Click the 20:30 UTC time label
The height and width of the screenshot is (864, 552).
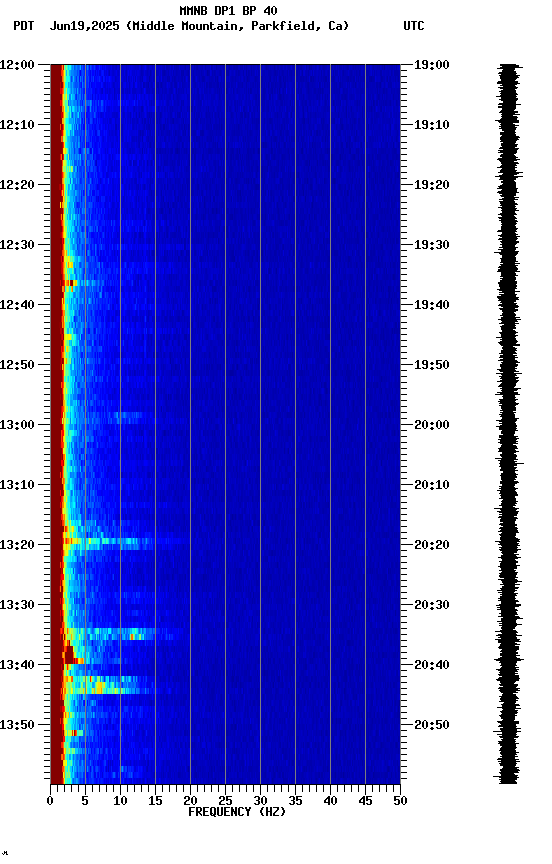(432, 605)
